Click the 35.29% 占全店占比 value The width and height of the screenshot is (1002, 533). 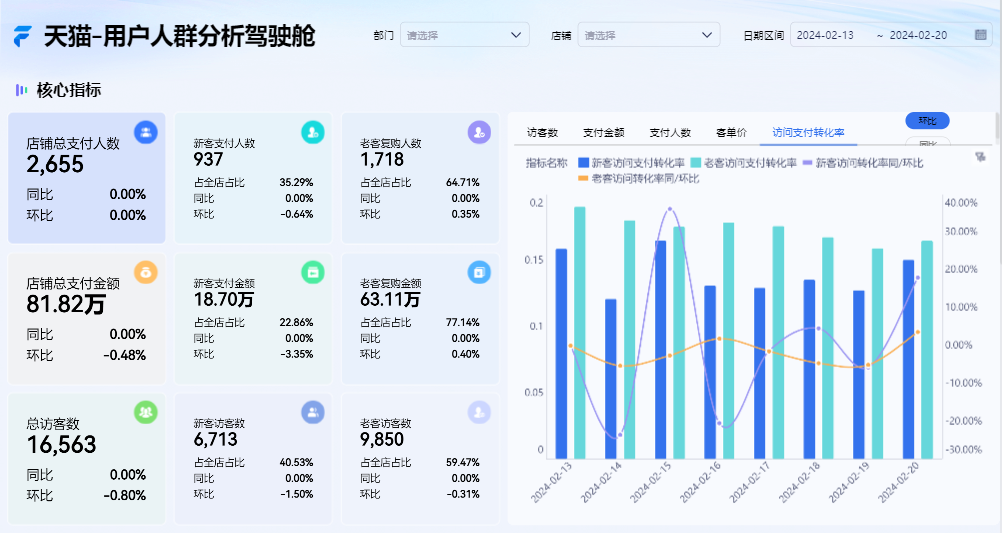(x=296, y=183)
